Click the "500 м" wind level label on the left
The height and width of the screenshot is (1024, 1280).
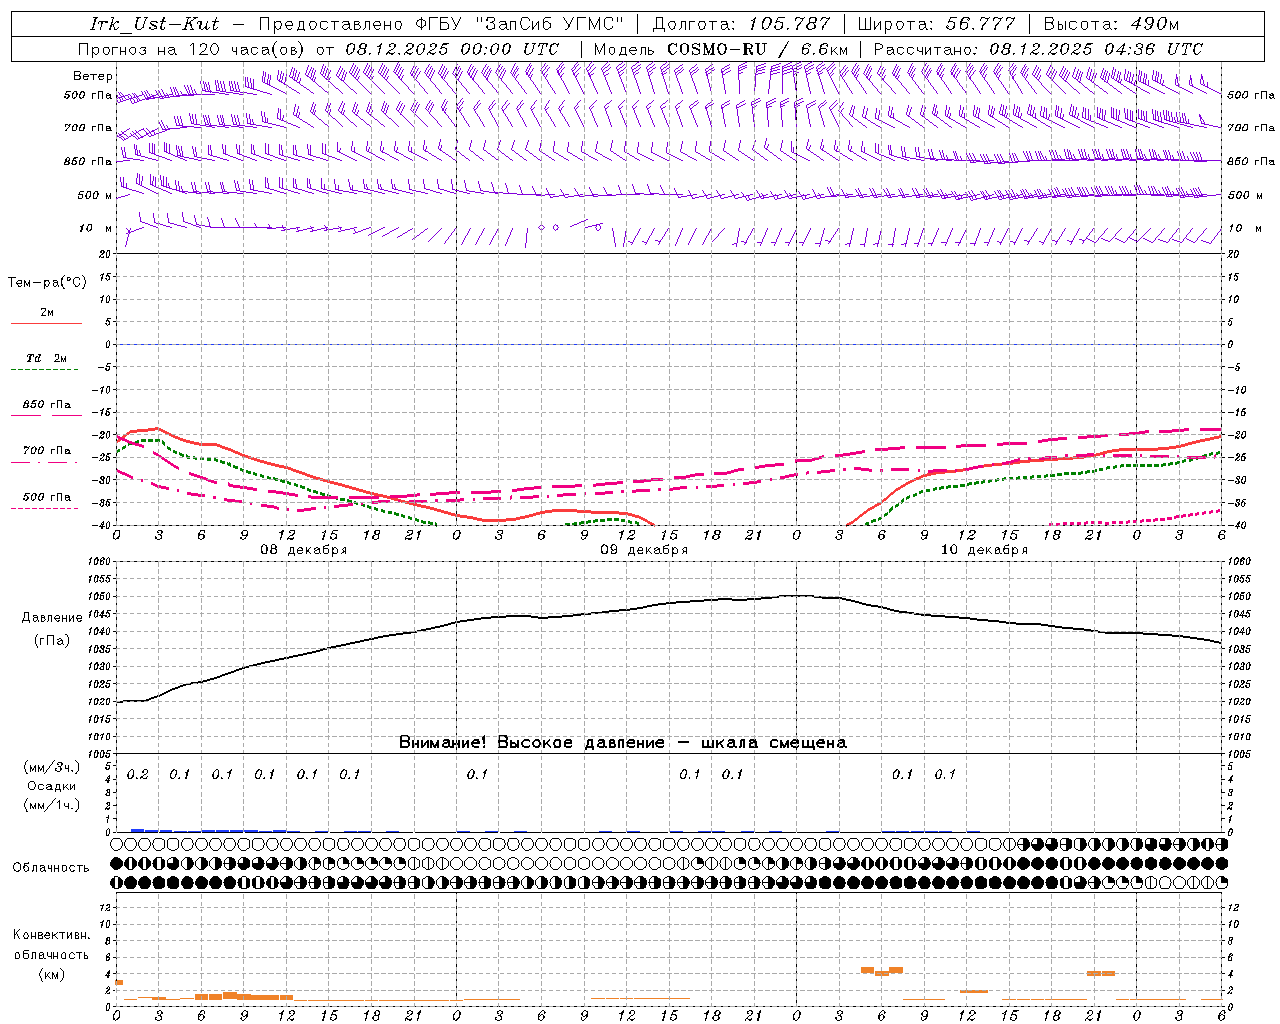pyautogui.click(x=94, y=195)
